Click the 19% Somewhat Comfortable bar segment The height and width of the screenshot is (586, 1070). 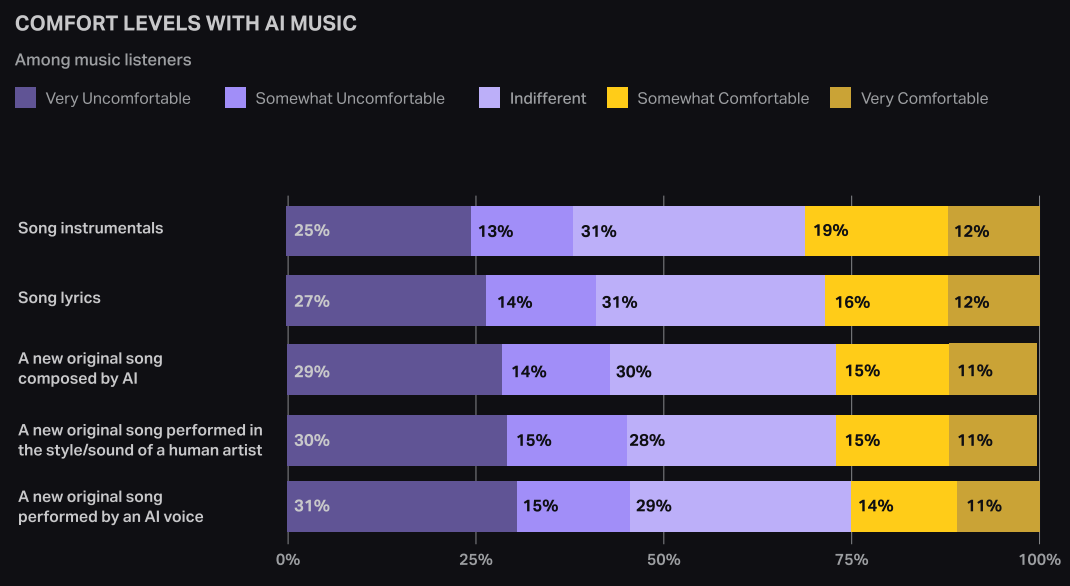point(876,231)
